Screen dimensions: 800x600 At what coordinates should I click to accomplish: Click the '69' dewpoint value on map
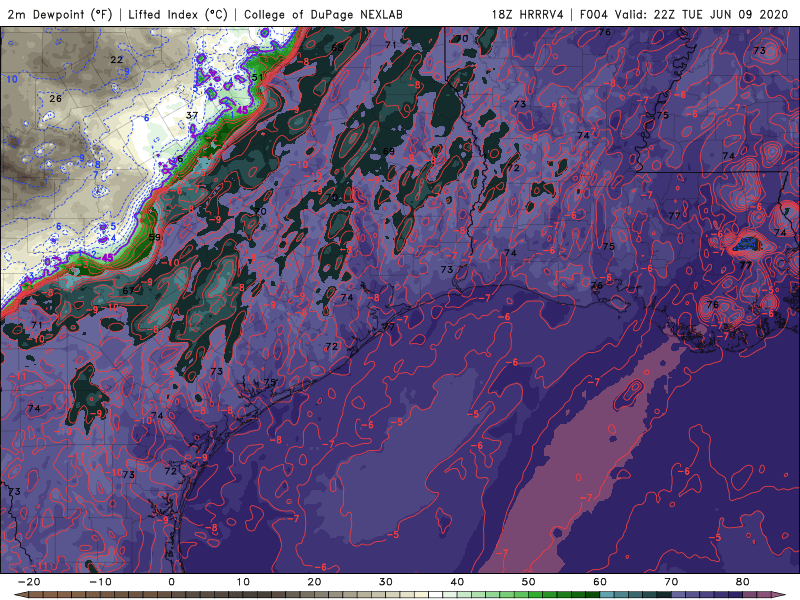389,151
